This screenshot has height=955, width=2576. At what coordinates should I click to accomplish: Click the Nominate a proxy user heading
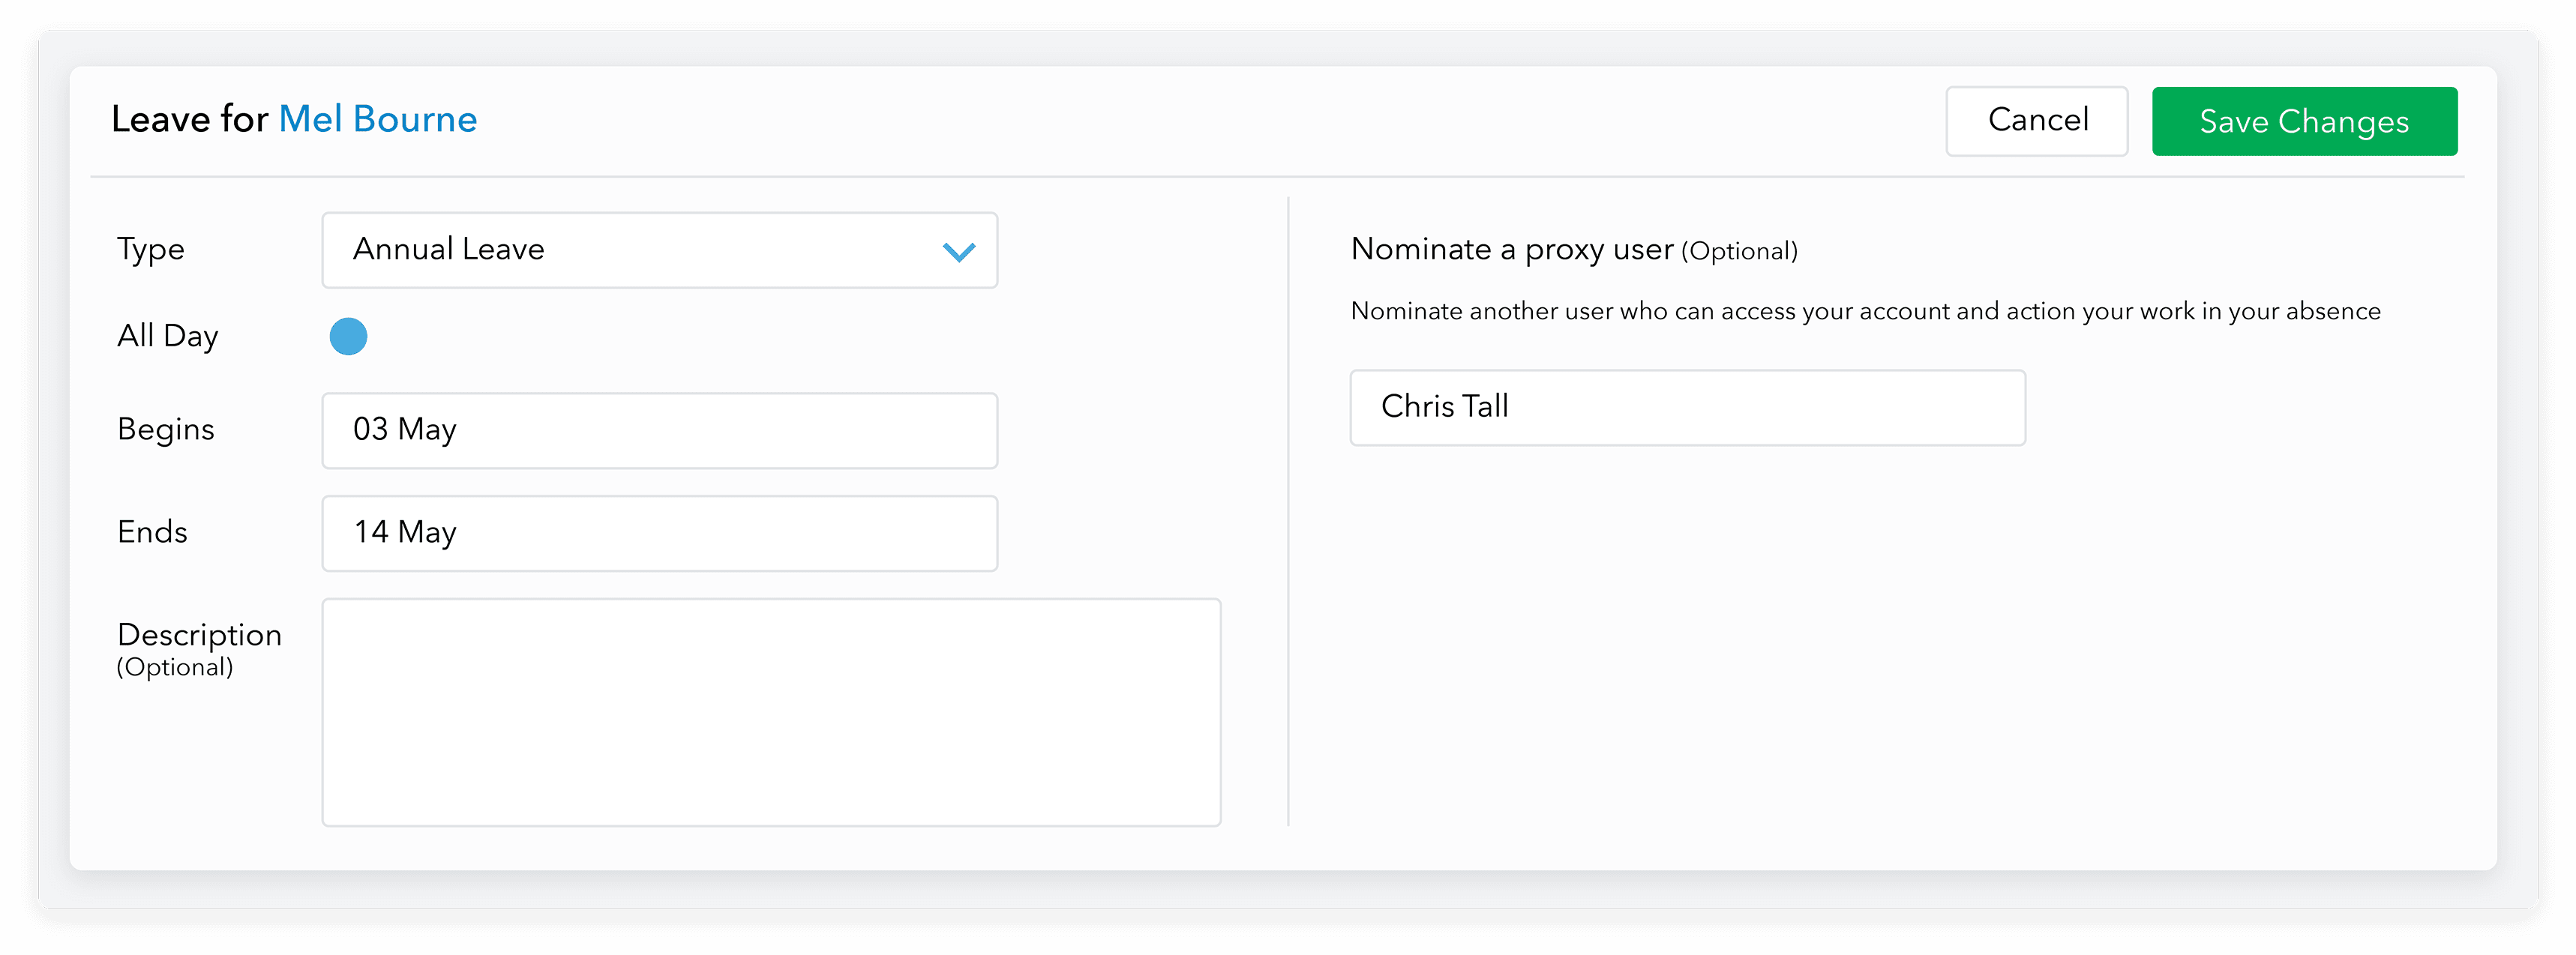click(x=1512, y=250)
